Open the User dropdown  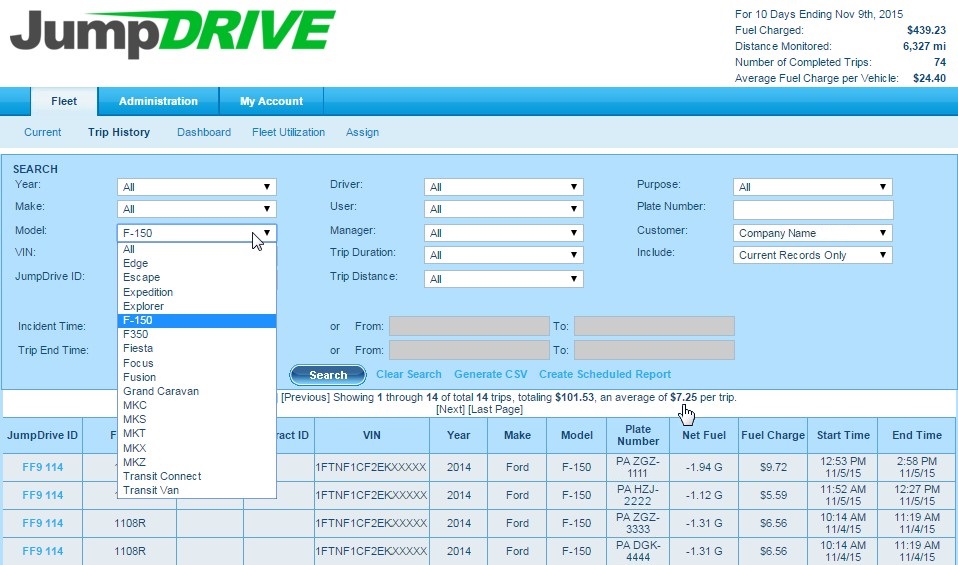click(503, 209)
